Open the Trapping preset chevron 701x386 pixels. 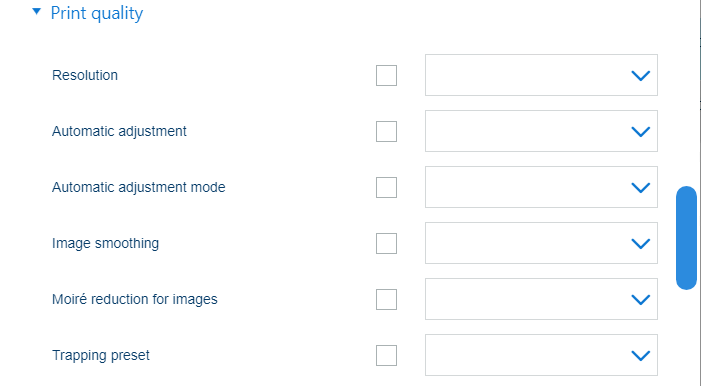640,356
